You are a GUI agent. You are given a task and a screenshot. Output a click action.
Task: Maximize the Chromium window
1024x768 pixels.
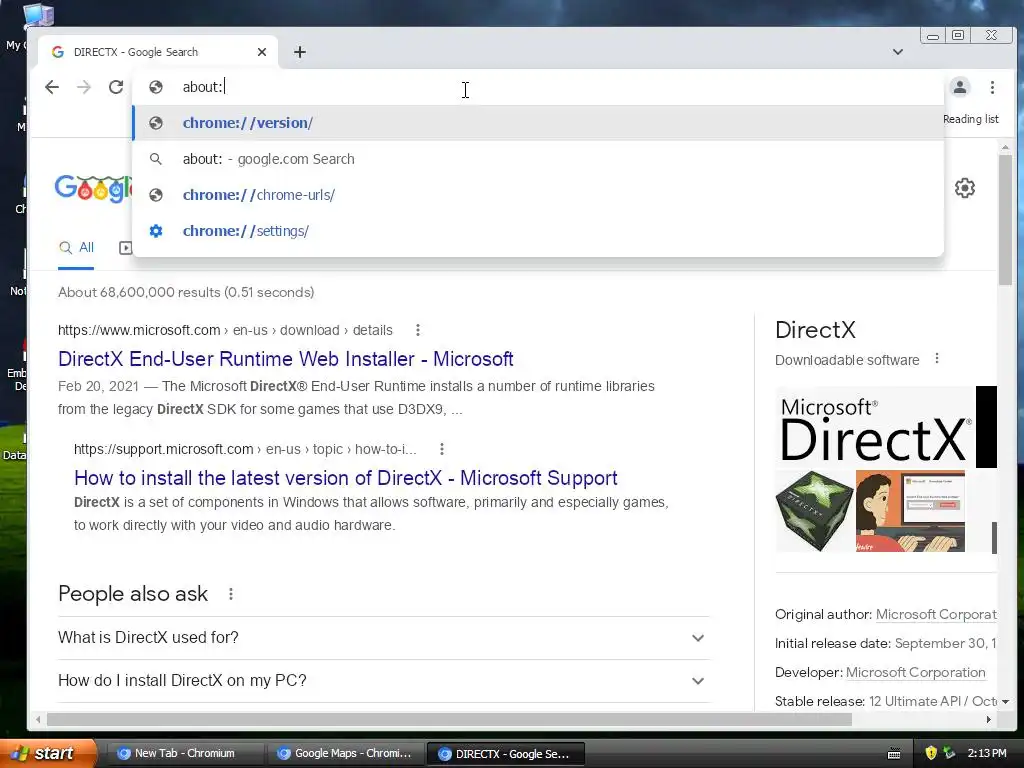958,35
